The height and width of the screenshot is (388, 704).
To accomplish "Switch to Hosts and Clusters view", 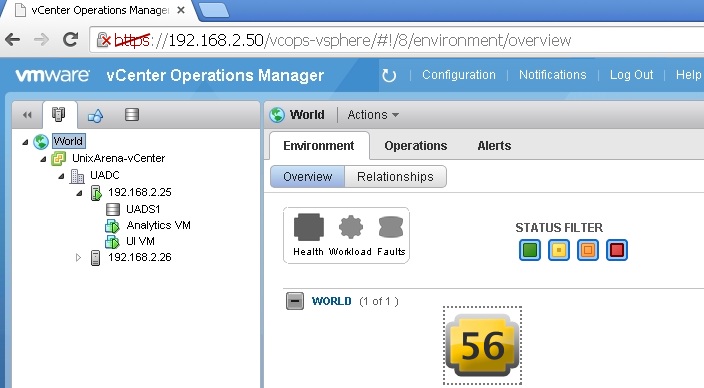I will pos(59,115).
